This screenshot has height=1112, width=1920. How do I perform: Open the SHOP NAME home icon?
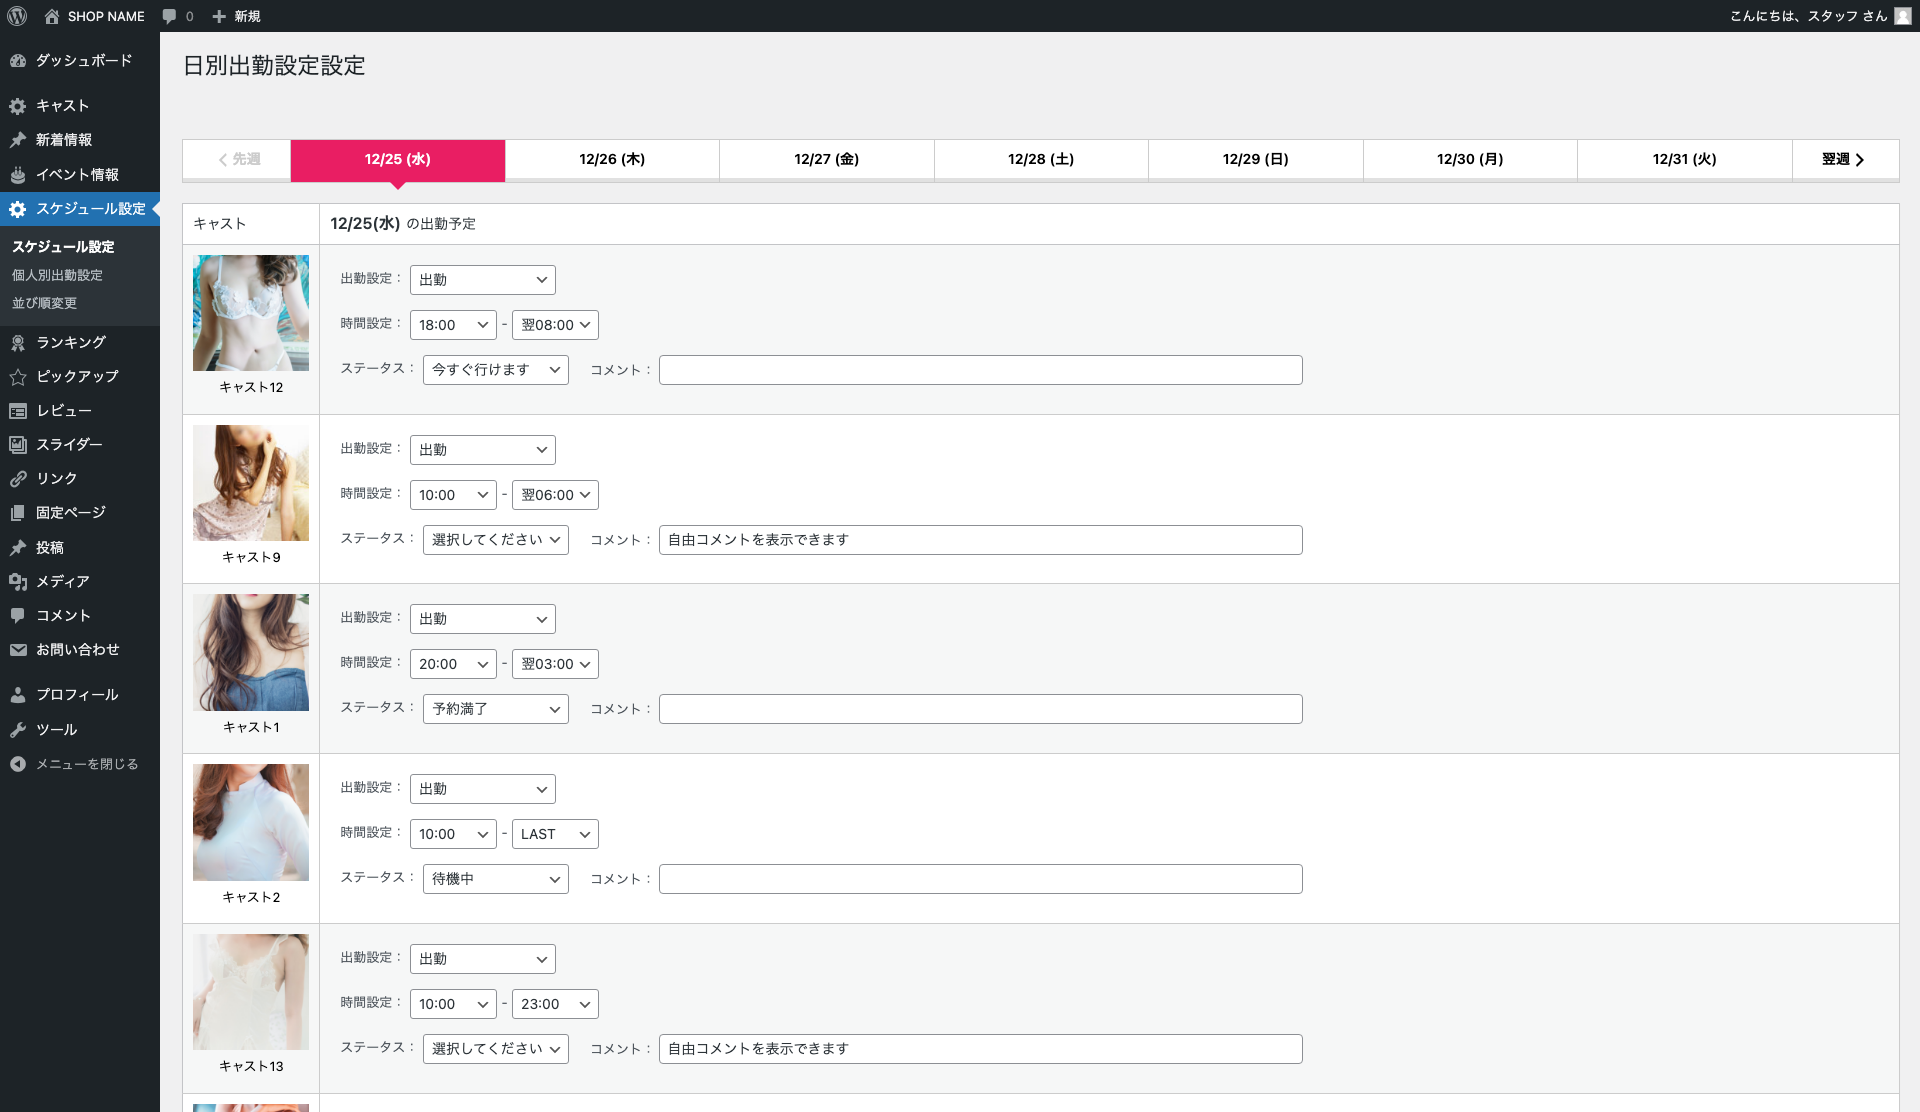pos(52,16)
